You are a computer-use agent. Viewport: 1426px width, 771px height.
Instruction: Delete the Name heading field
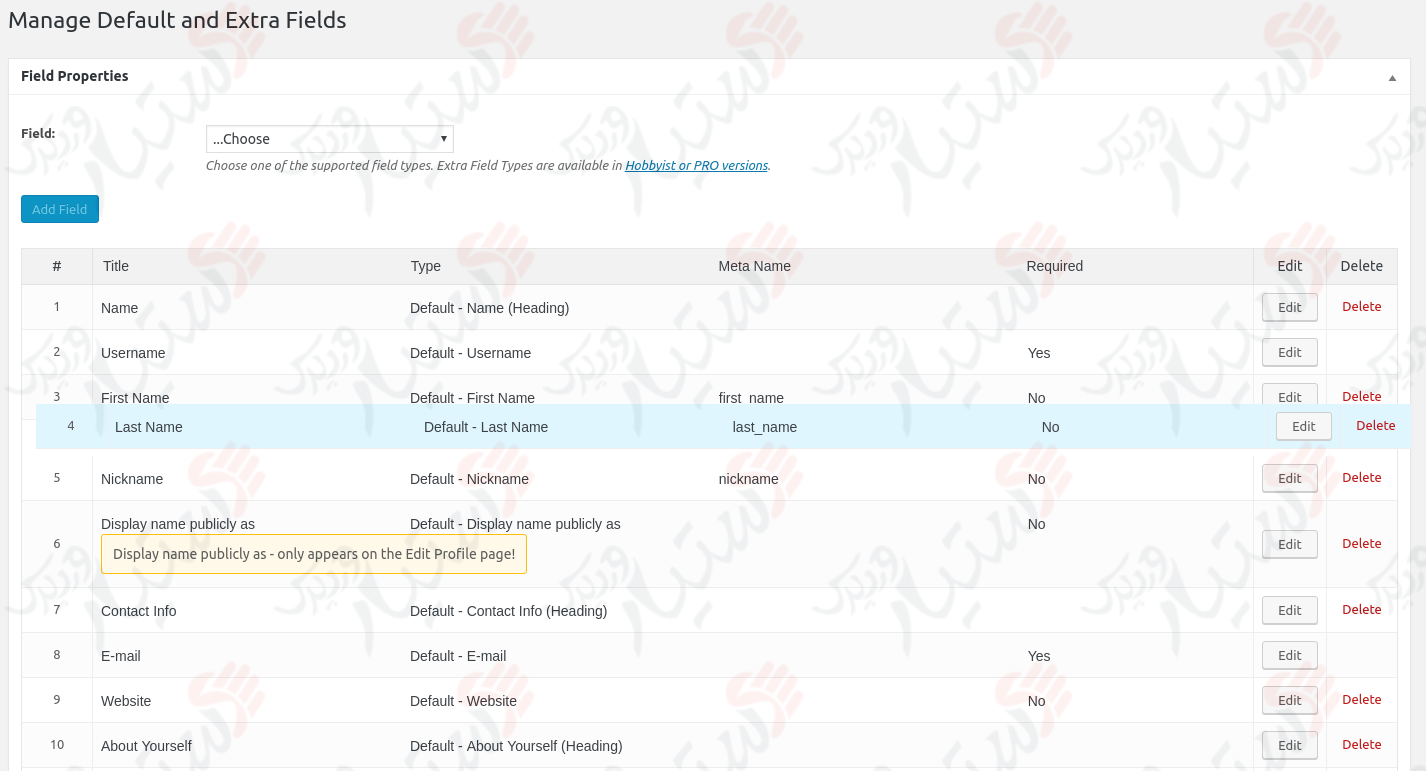pyautogui.click(x=1361, y=306)
